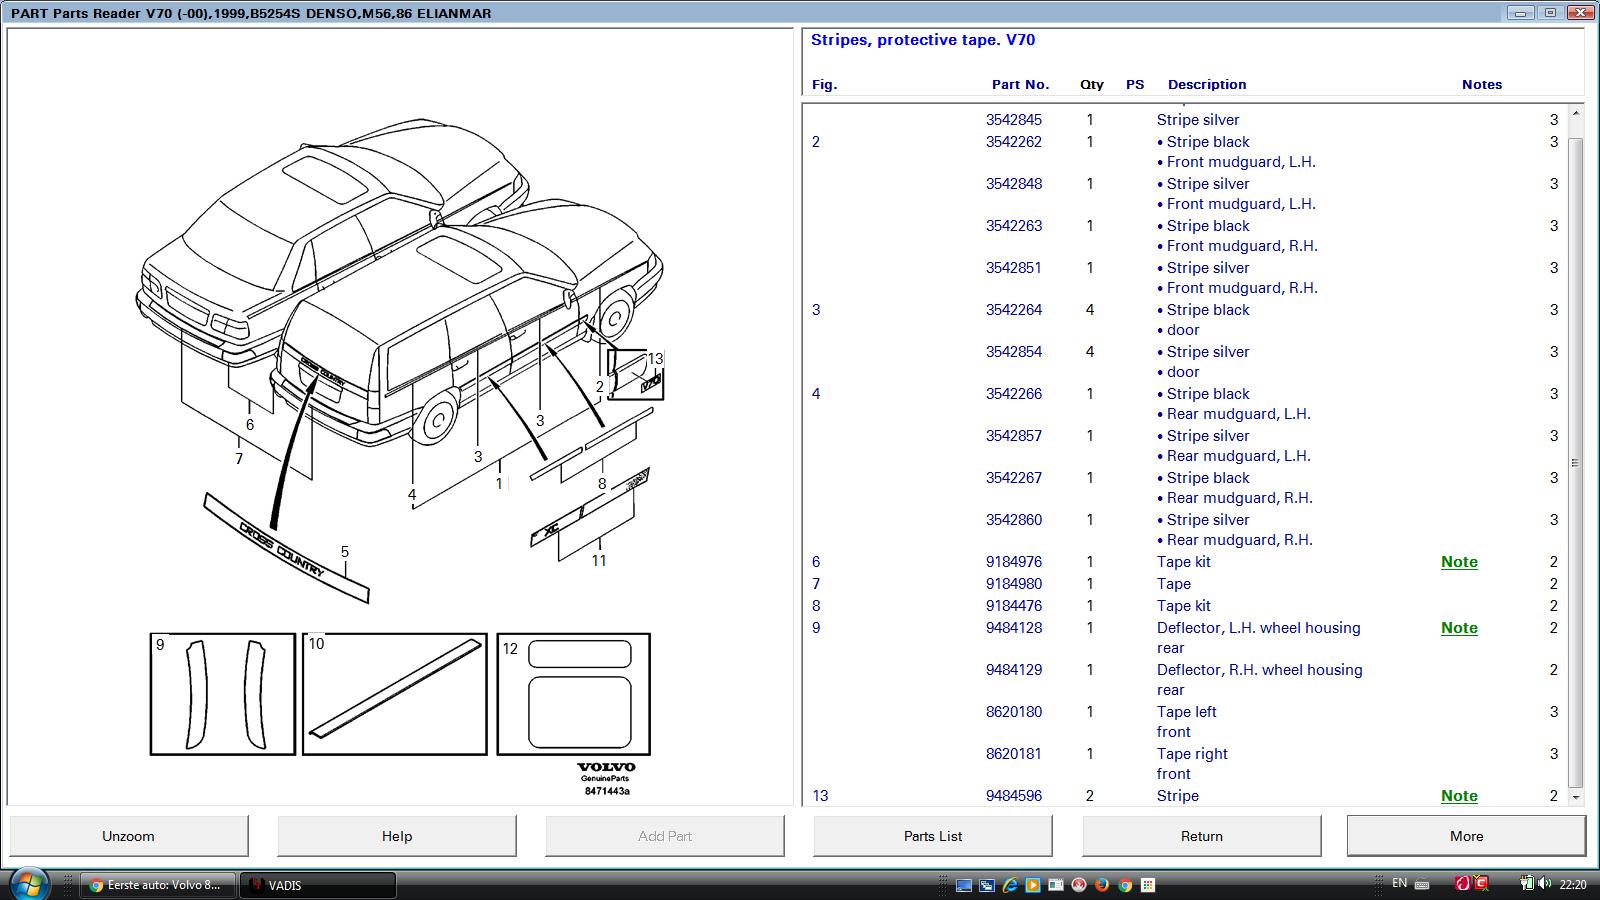Select part number 3542264 Stripe black door

point(1013,310)
